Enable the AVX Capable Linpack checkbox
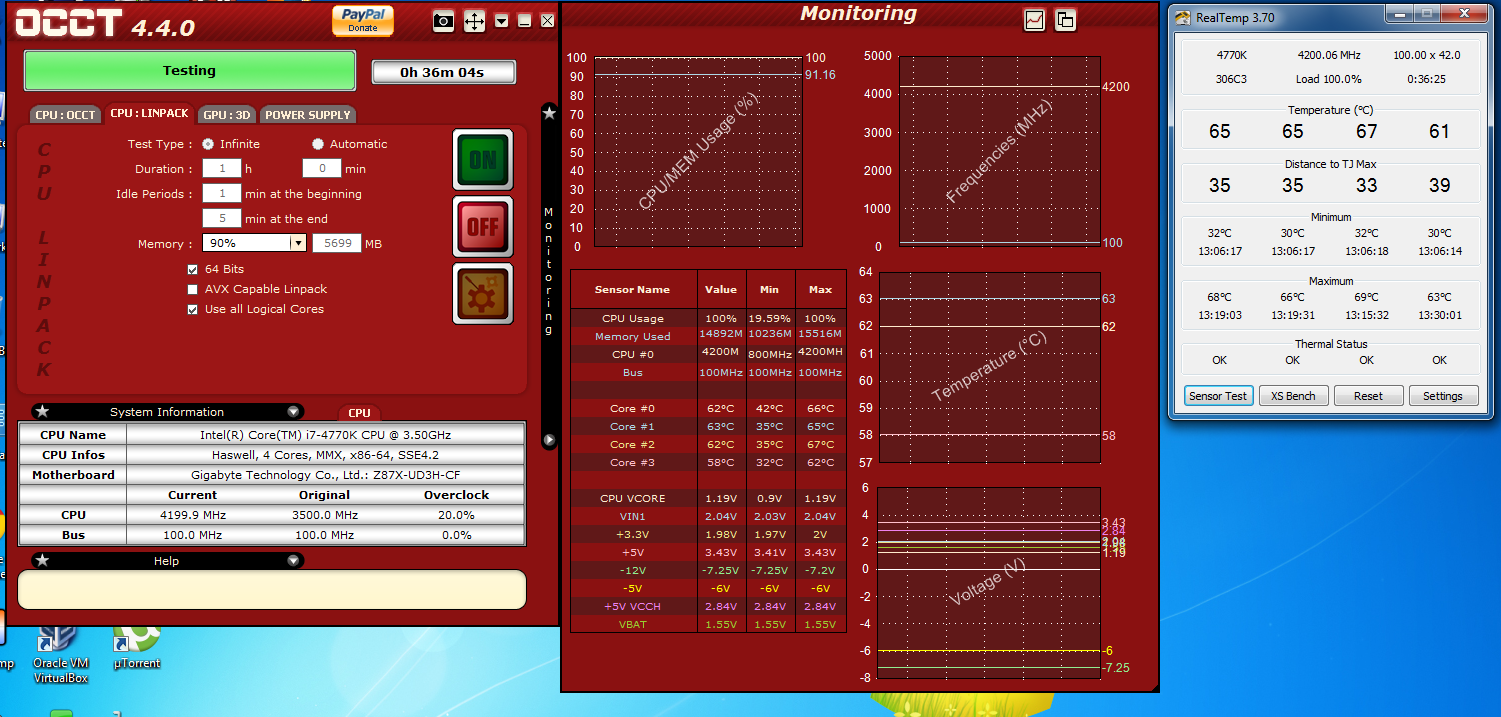The height and width of the screenshot is (717, 1501). [193, 289]
